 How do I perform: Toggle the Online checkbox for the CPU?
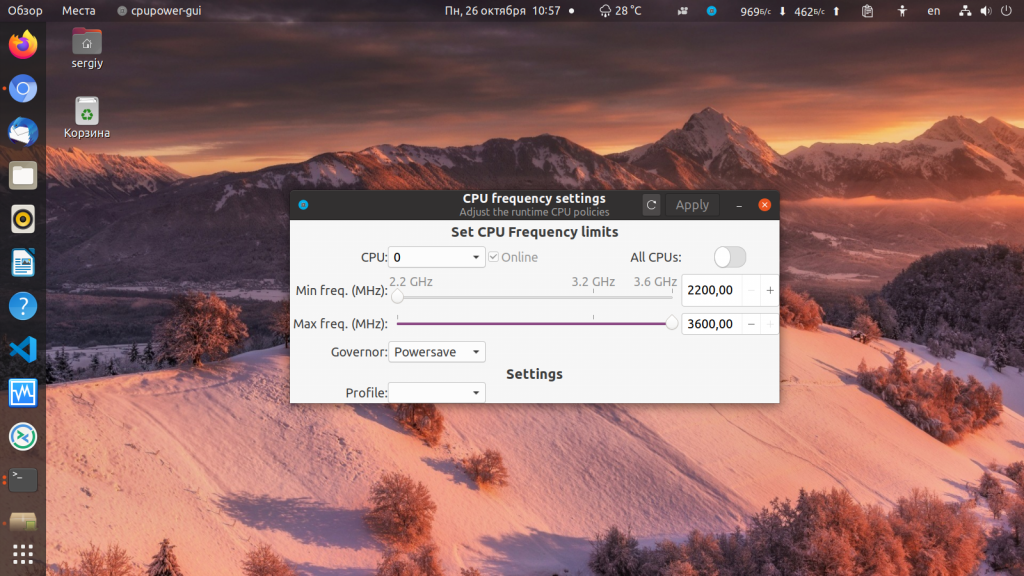[x=494, y=257]
